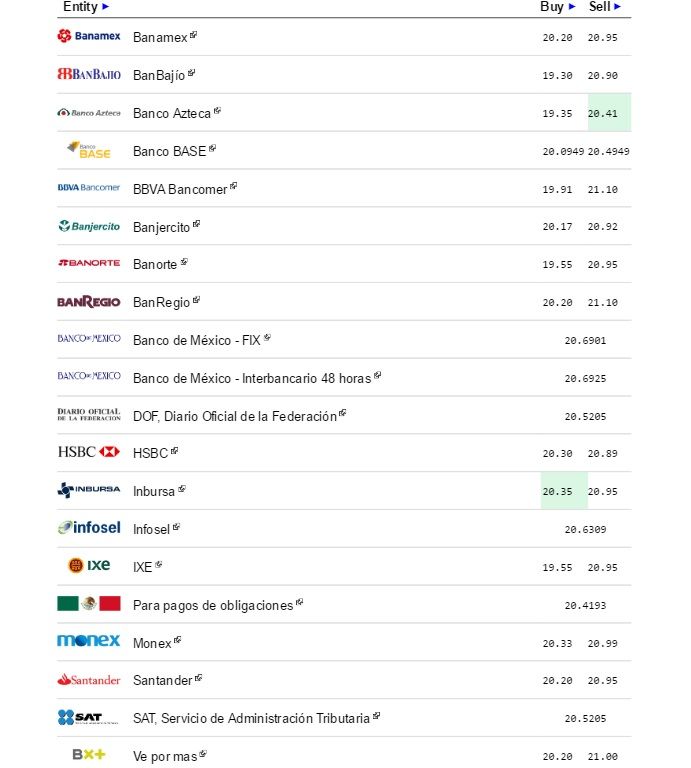This screenshot has width=691, height=768.
Task: Open the Banjercito link
Action: [x=161, y=227]
